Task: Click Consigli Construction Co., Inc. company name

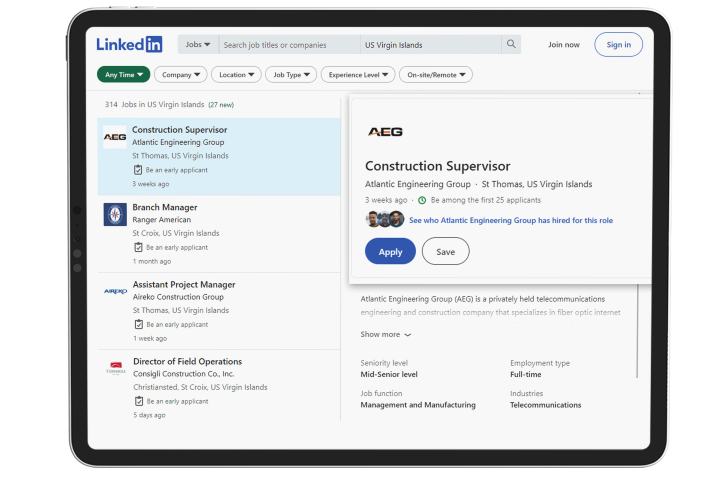Action: pos(183,374)
